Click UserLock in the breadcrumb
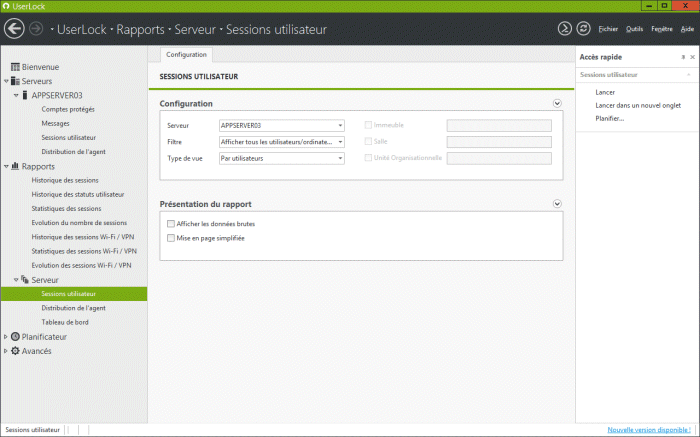 [82, 29]
